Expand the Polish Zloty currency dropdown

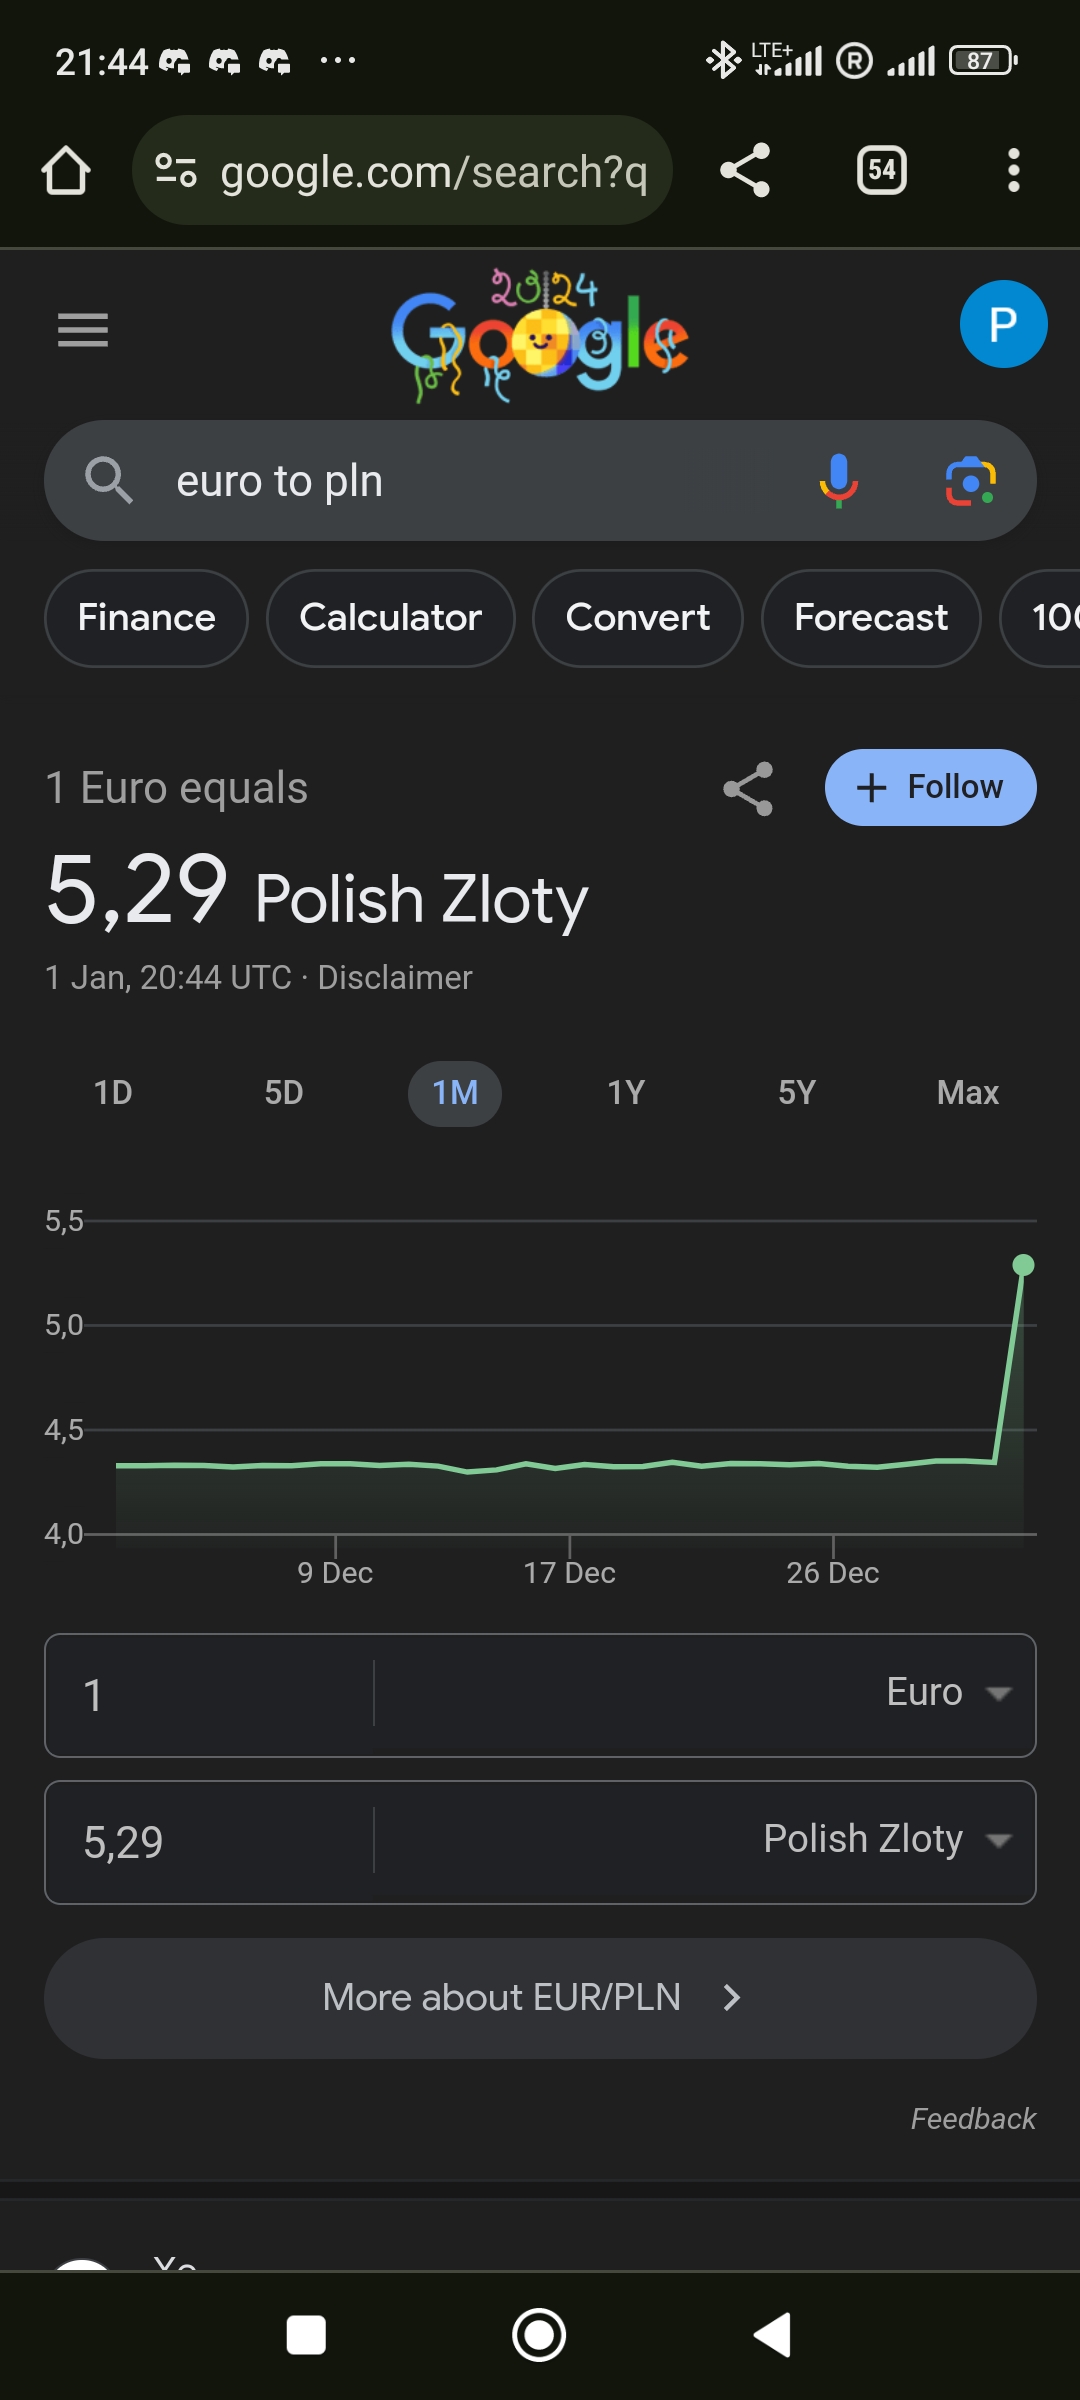tap(887, 1840)
